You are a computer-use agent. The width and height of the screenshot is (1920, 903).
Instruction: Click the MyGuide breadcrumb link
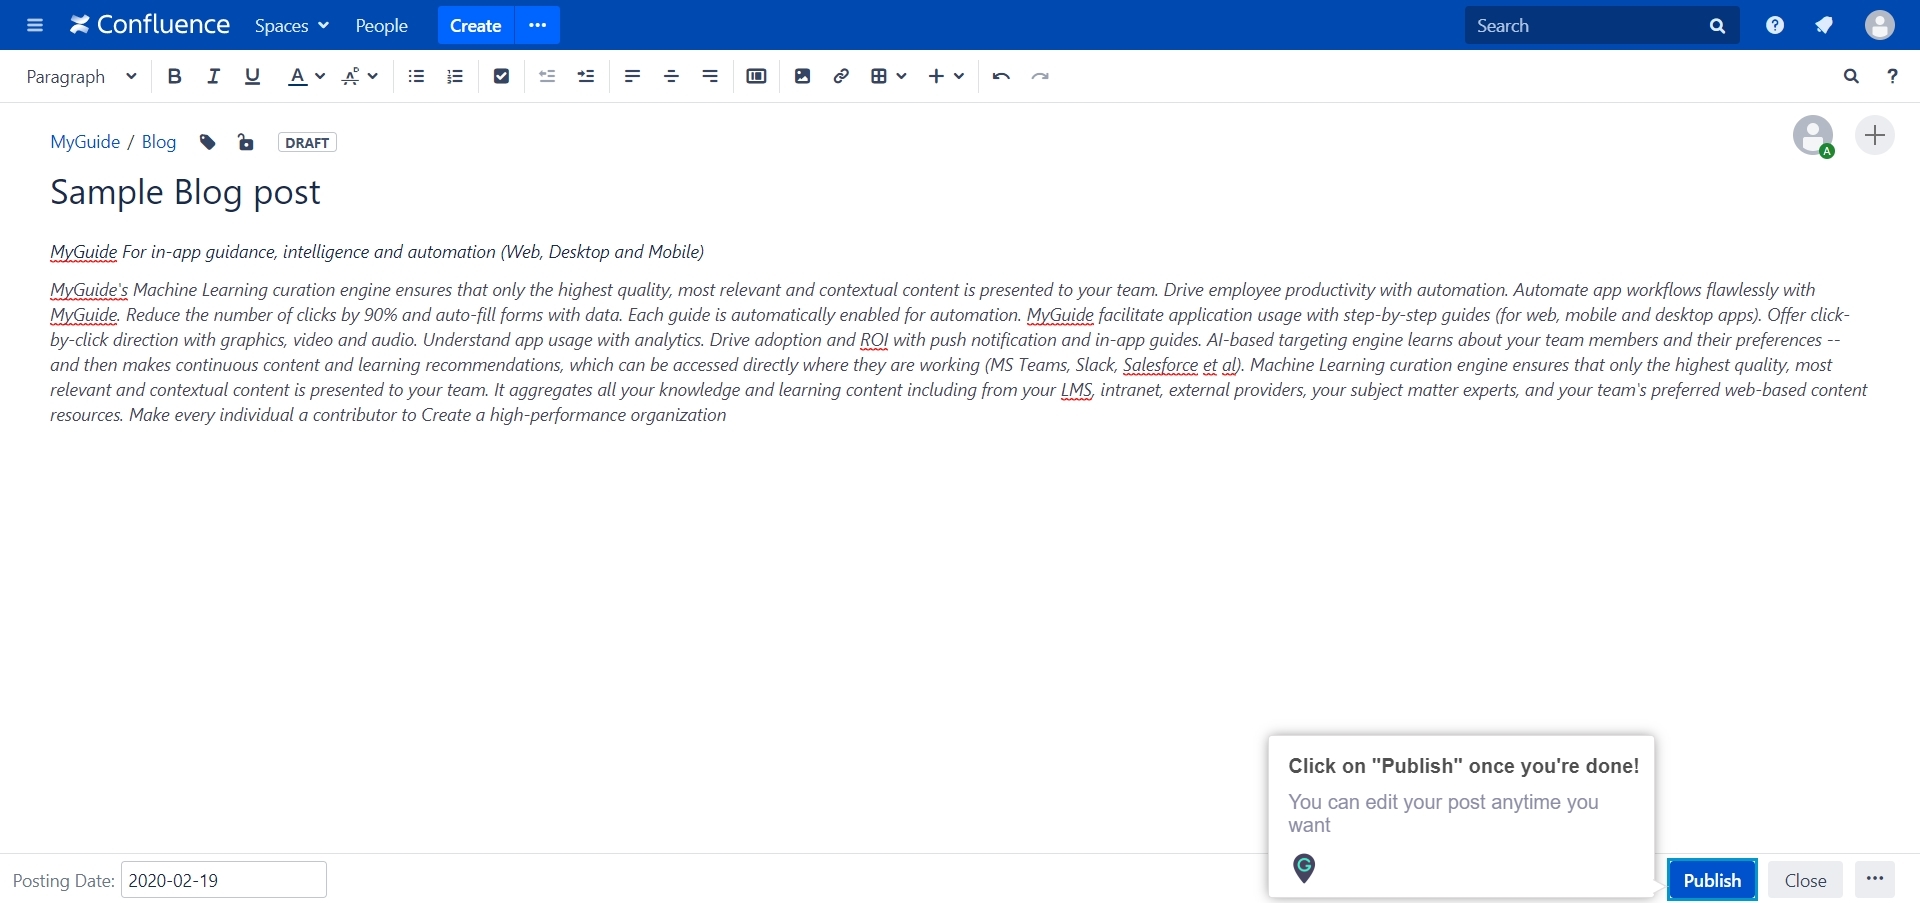pyautogui.click(x=85, y=142)
